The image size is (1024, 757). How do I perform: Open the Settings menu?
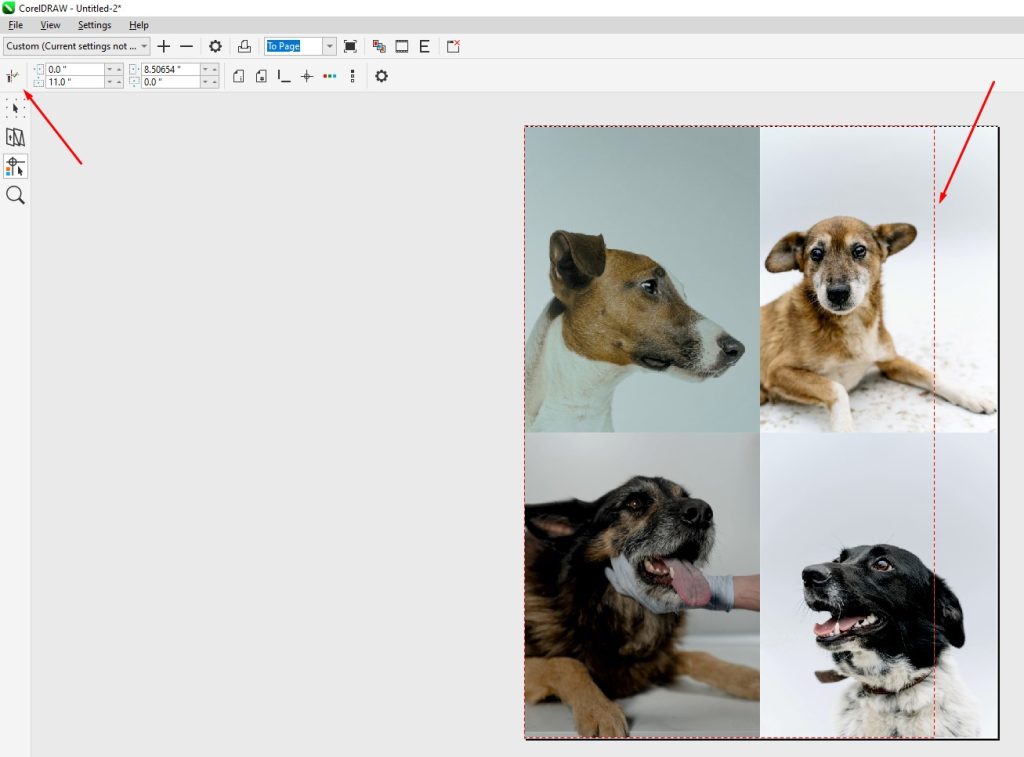click(x=93, y=25)
